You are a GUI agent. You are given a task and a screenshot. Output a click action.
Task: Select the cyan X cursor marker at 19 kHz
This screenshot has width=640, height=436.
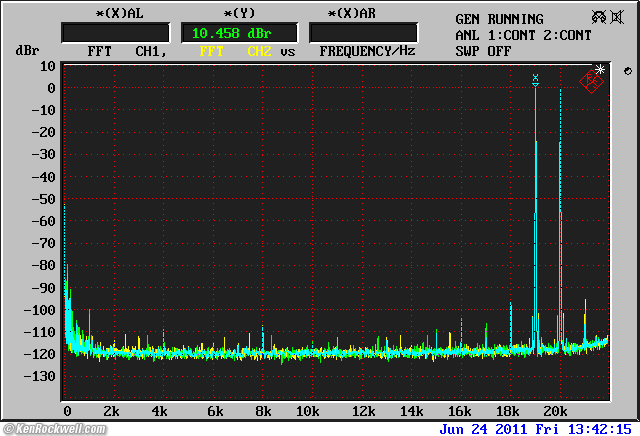pos(536,80)
